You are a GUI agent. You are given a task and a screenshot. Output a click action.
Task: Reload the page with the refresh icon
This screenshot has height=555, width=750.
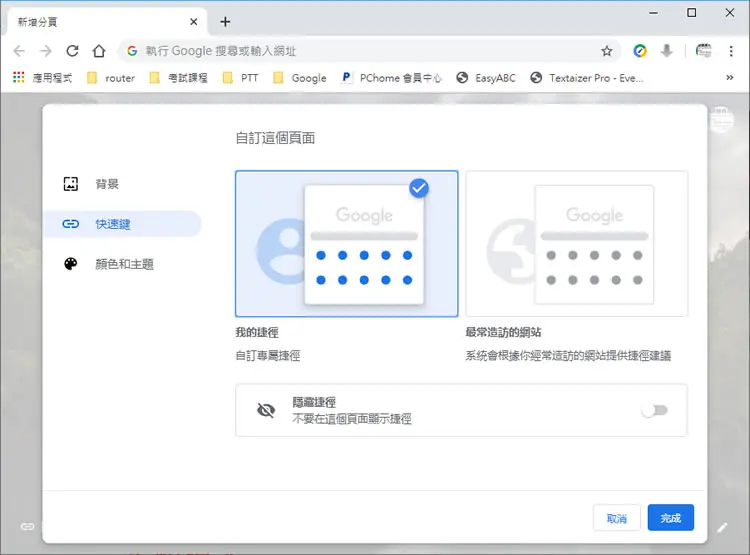coord(72,51)
